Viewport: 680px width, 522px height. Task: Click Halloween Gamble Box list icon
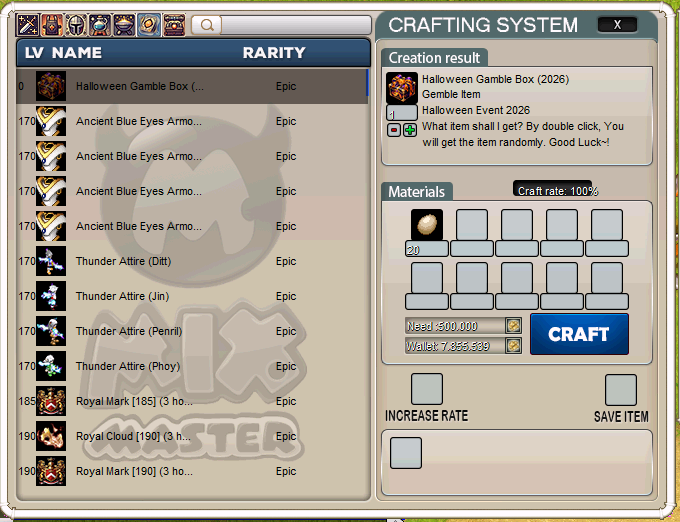pos(51,86)
